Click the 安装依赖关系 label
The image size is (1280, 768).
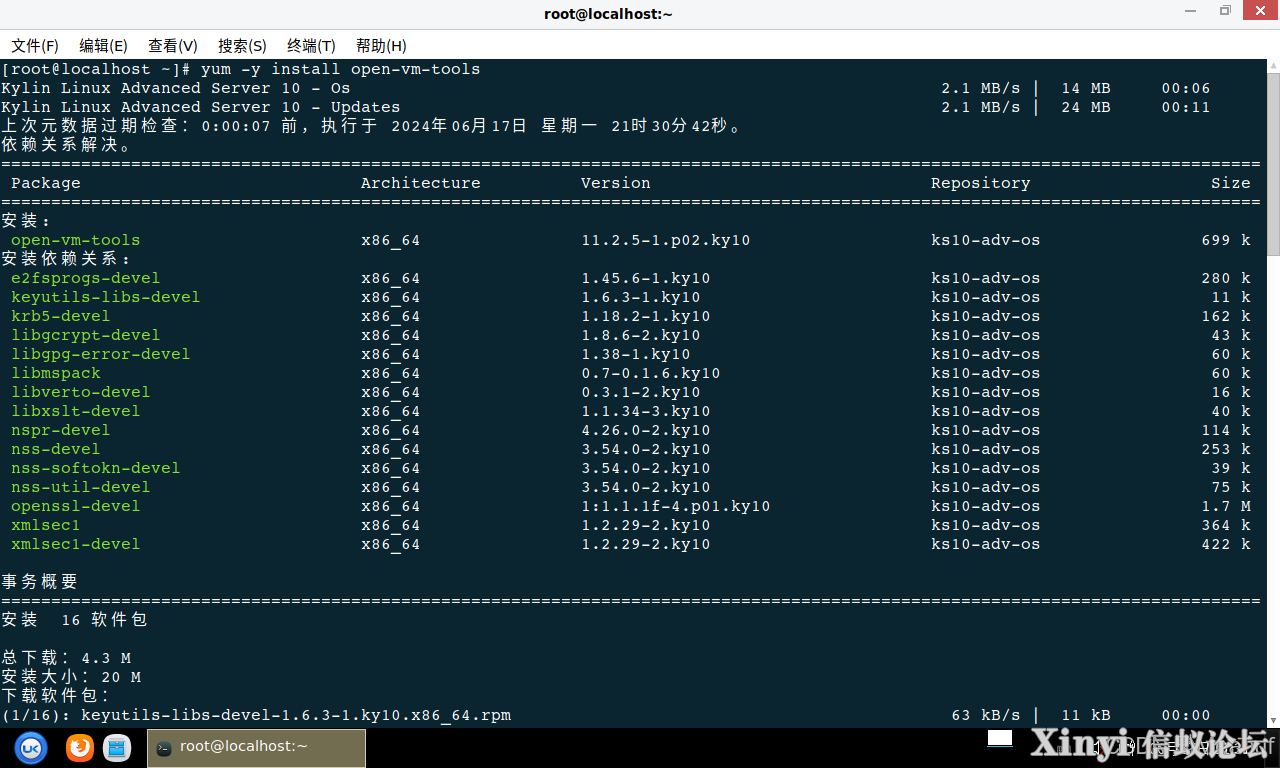tap(66, 259)
